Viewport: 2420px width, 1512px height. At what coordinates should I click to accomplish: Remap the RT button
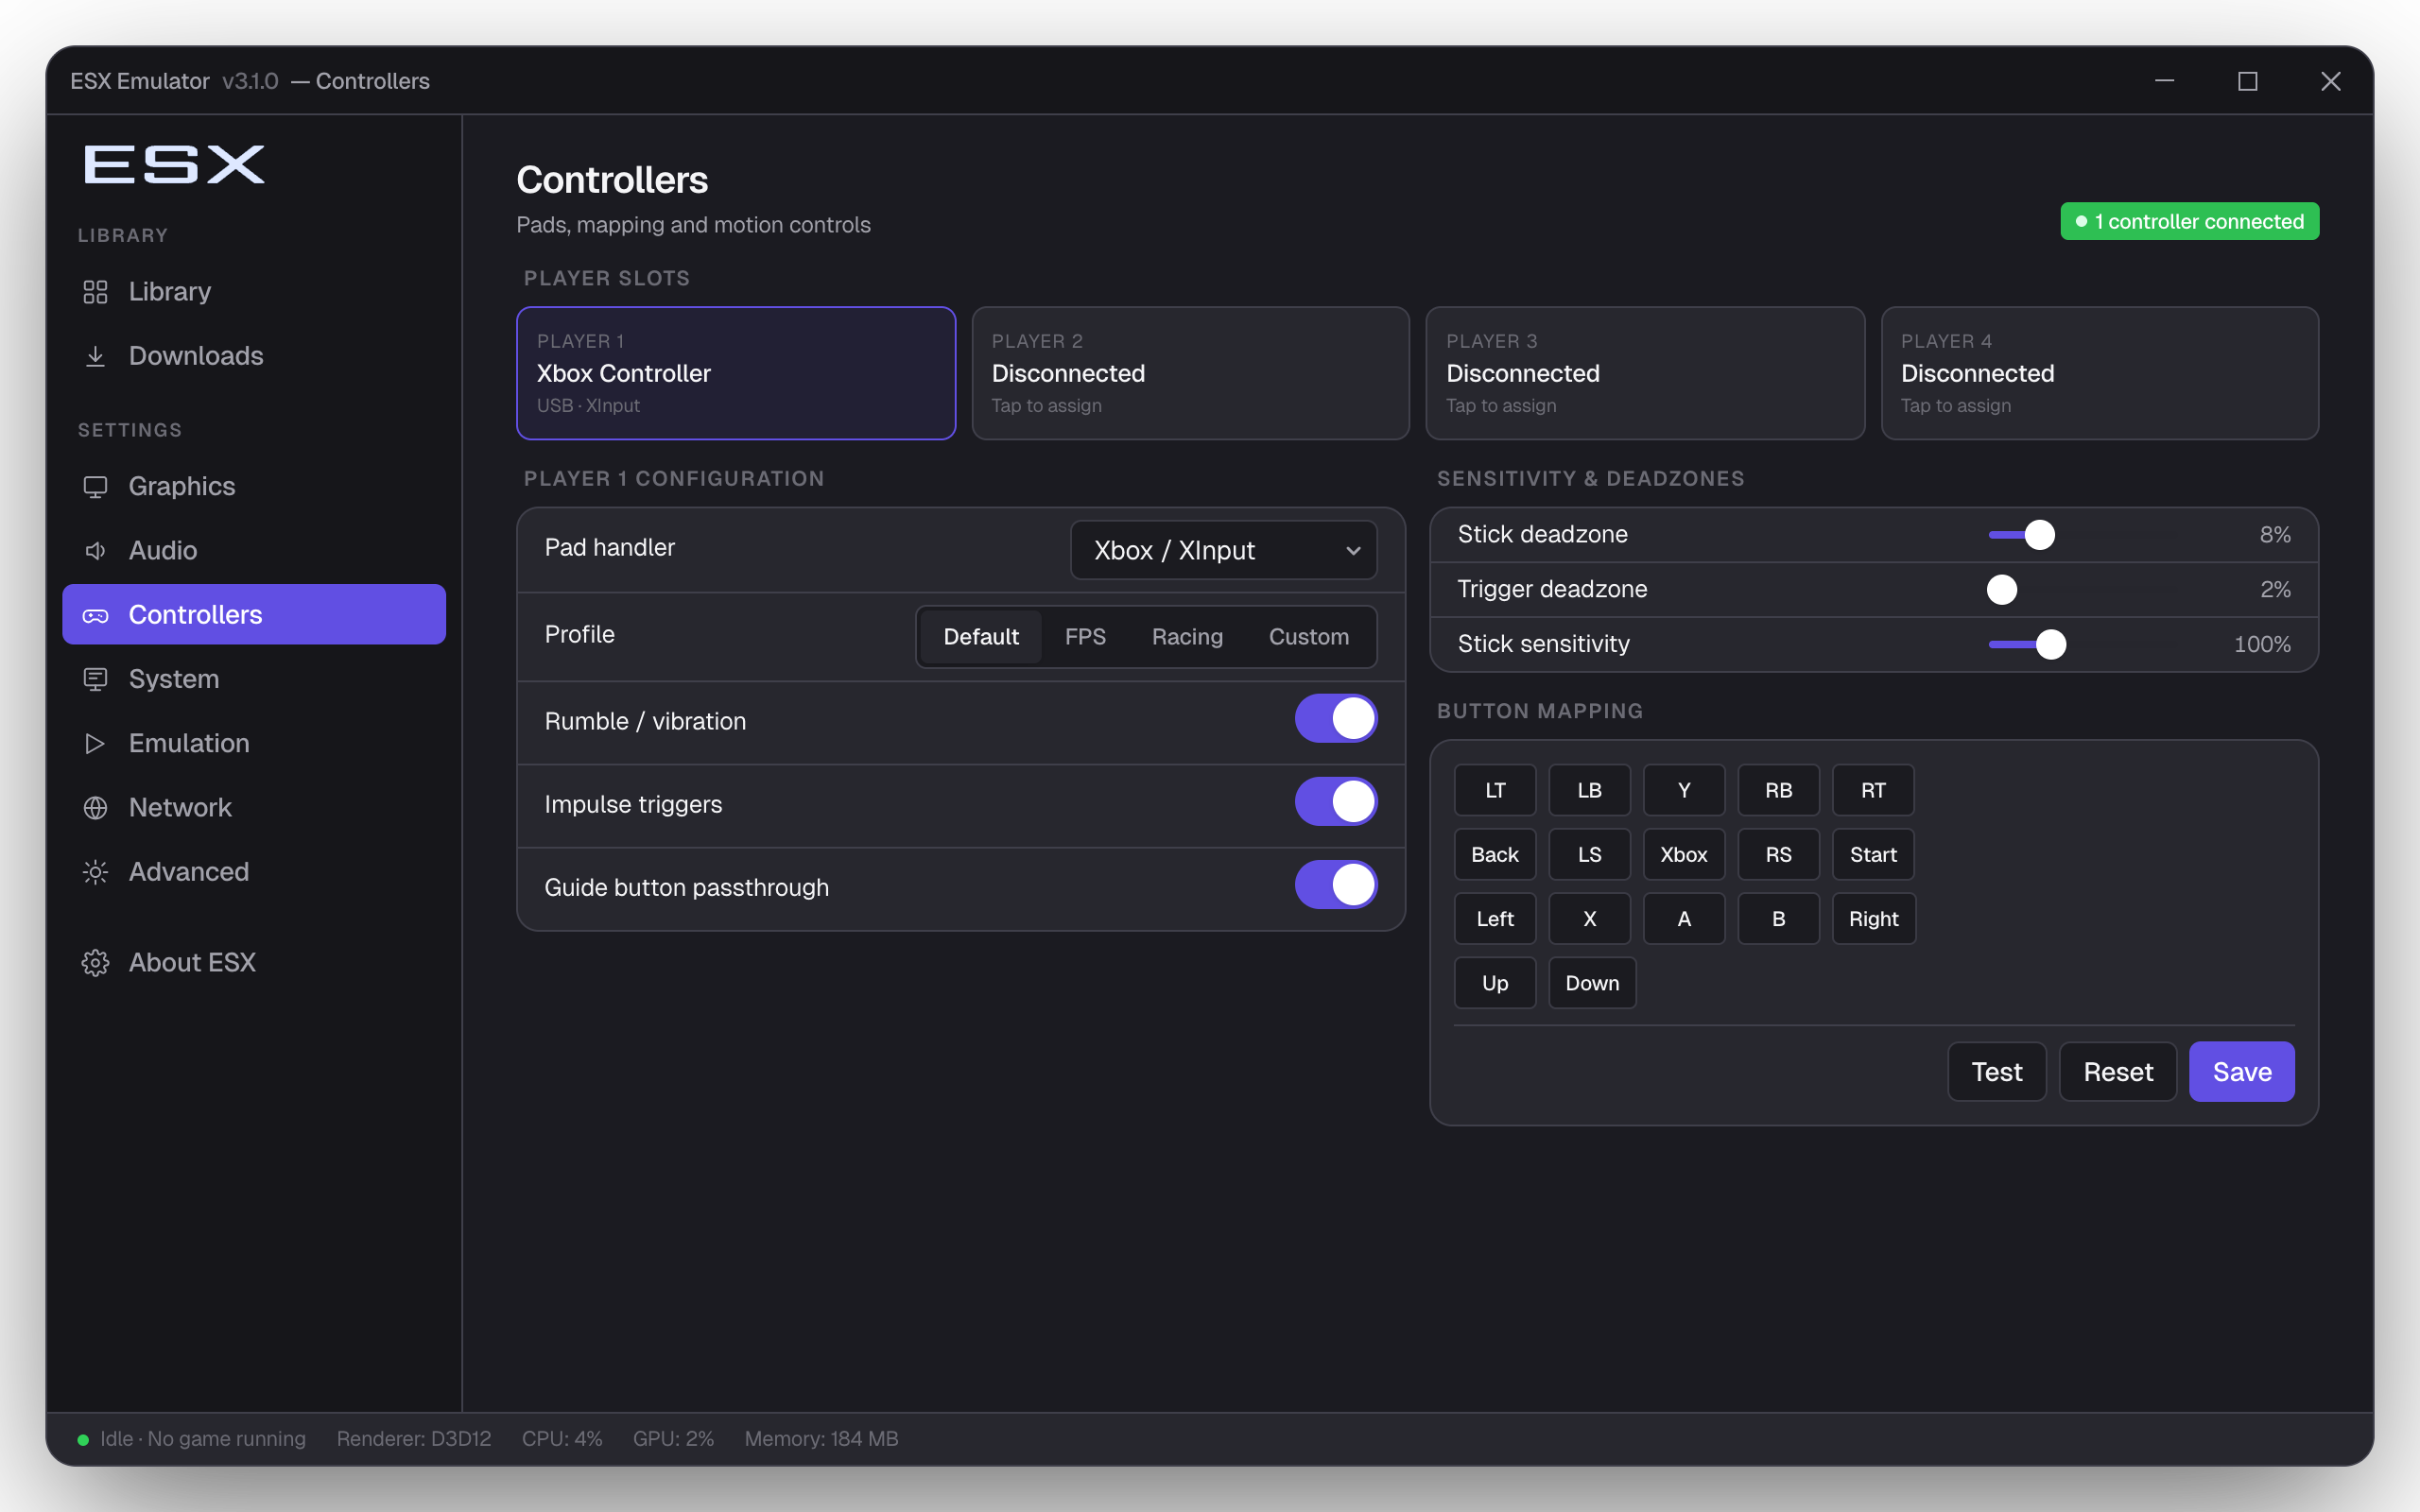coord(1873,791)
